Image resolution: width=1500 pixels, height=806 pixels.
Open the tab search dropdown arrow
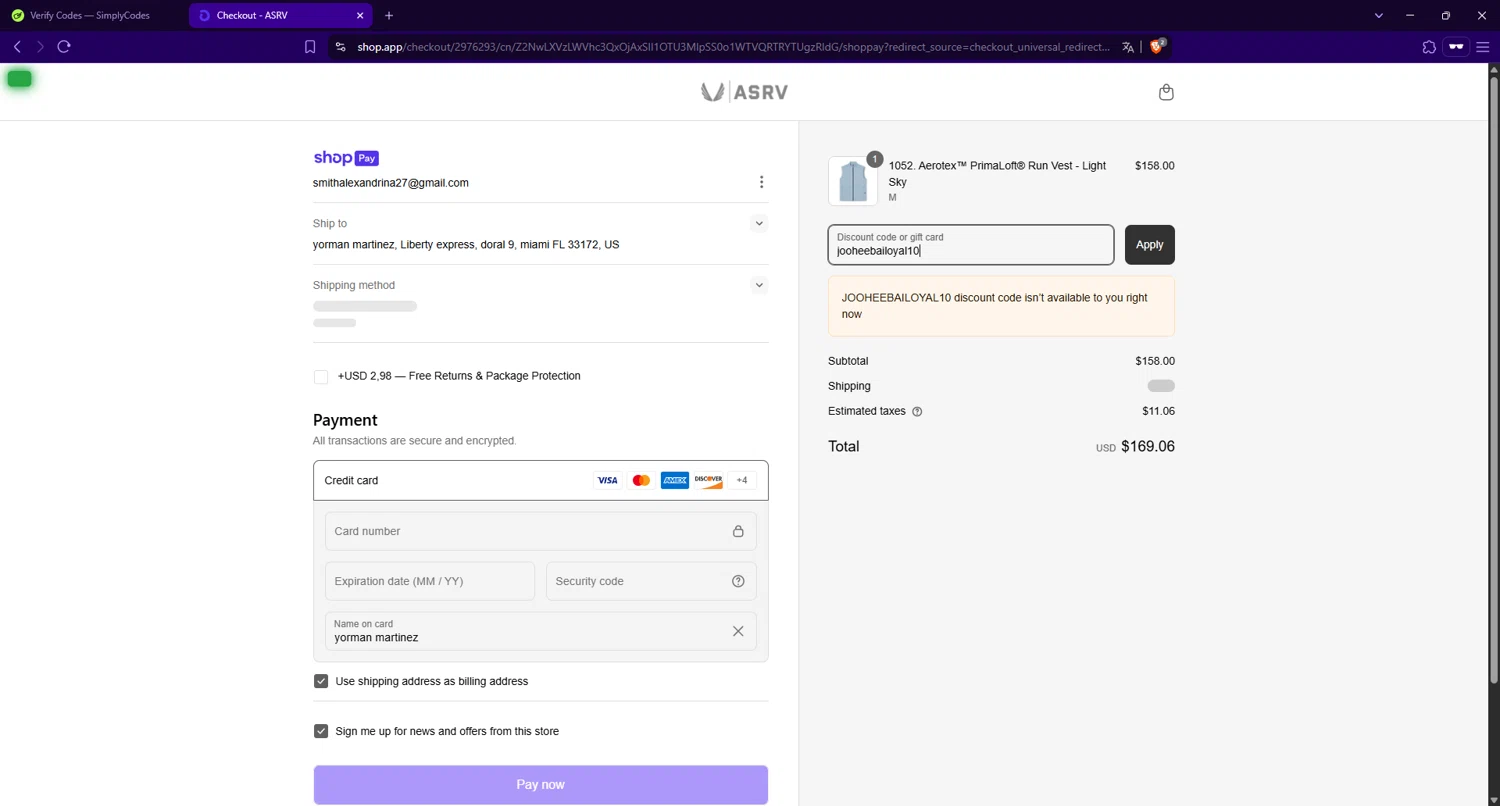pos(1378,15)
